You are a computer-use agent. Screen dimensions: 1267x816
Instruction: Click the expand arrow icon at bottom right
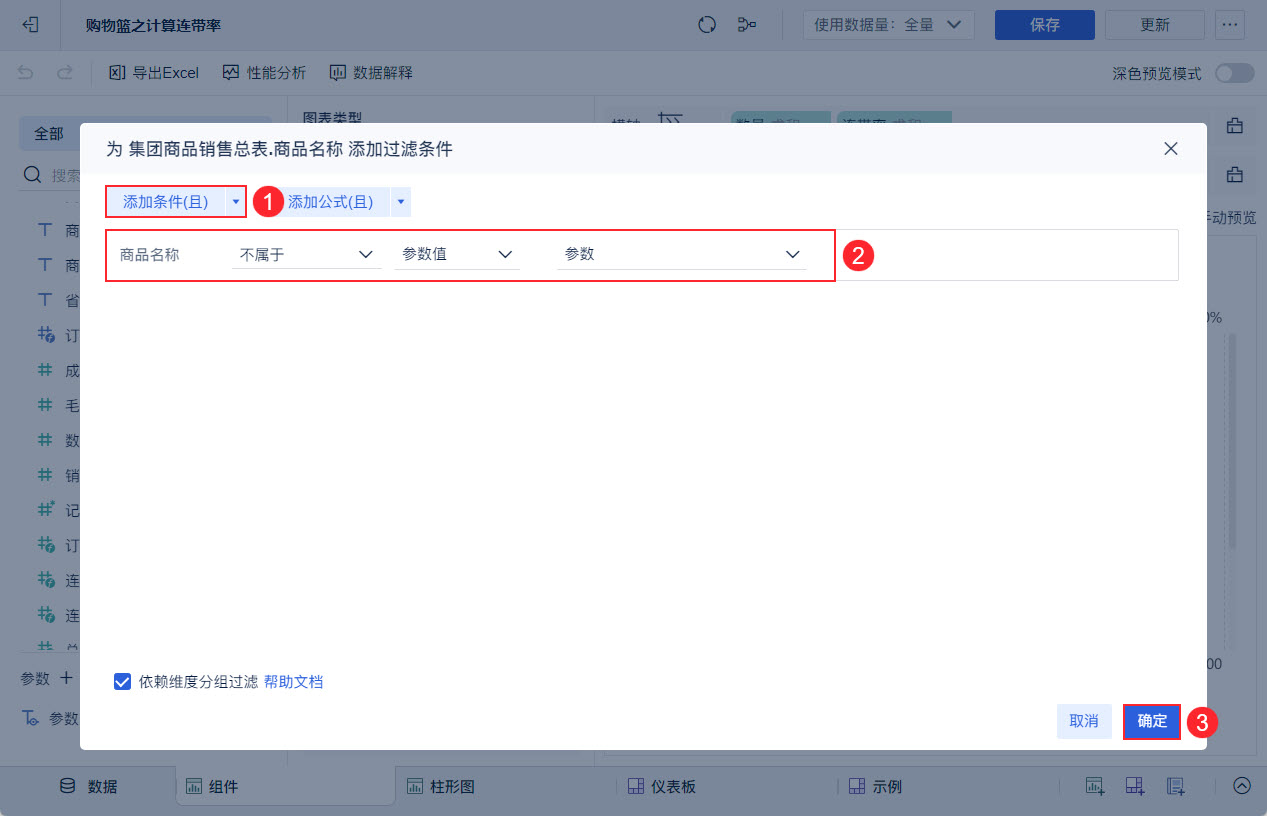pos(1241,786)
